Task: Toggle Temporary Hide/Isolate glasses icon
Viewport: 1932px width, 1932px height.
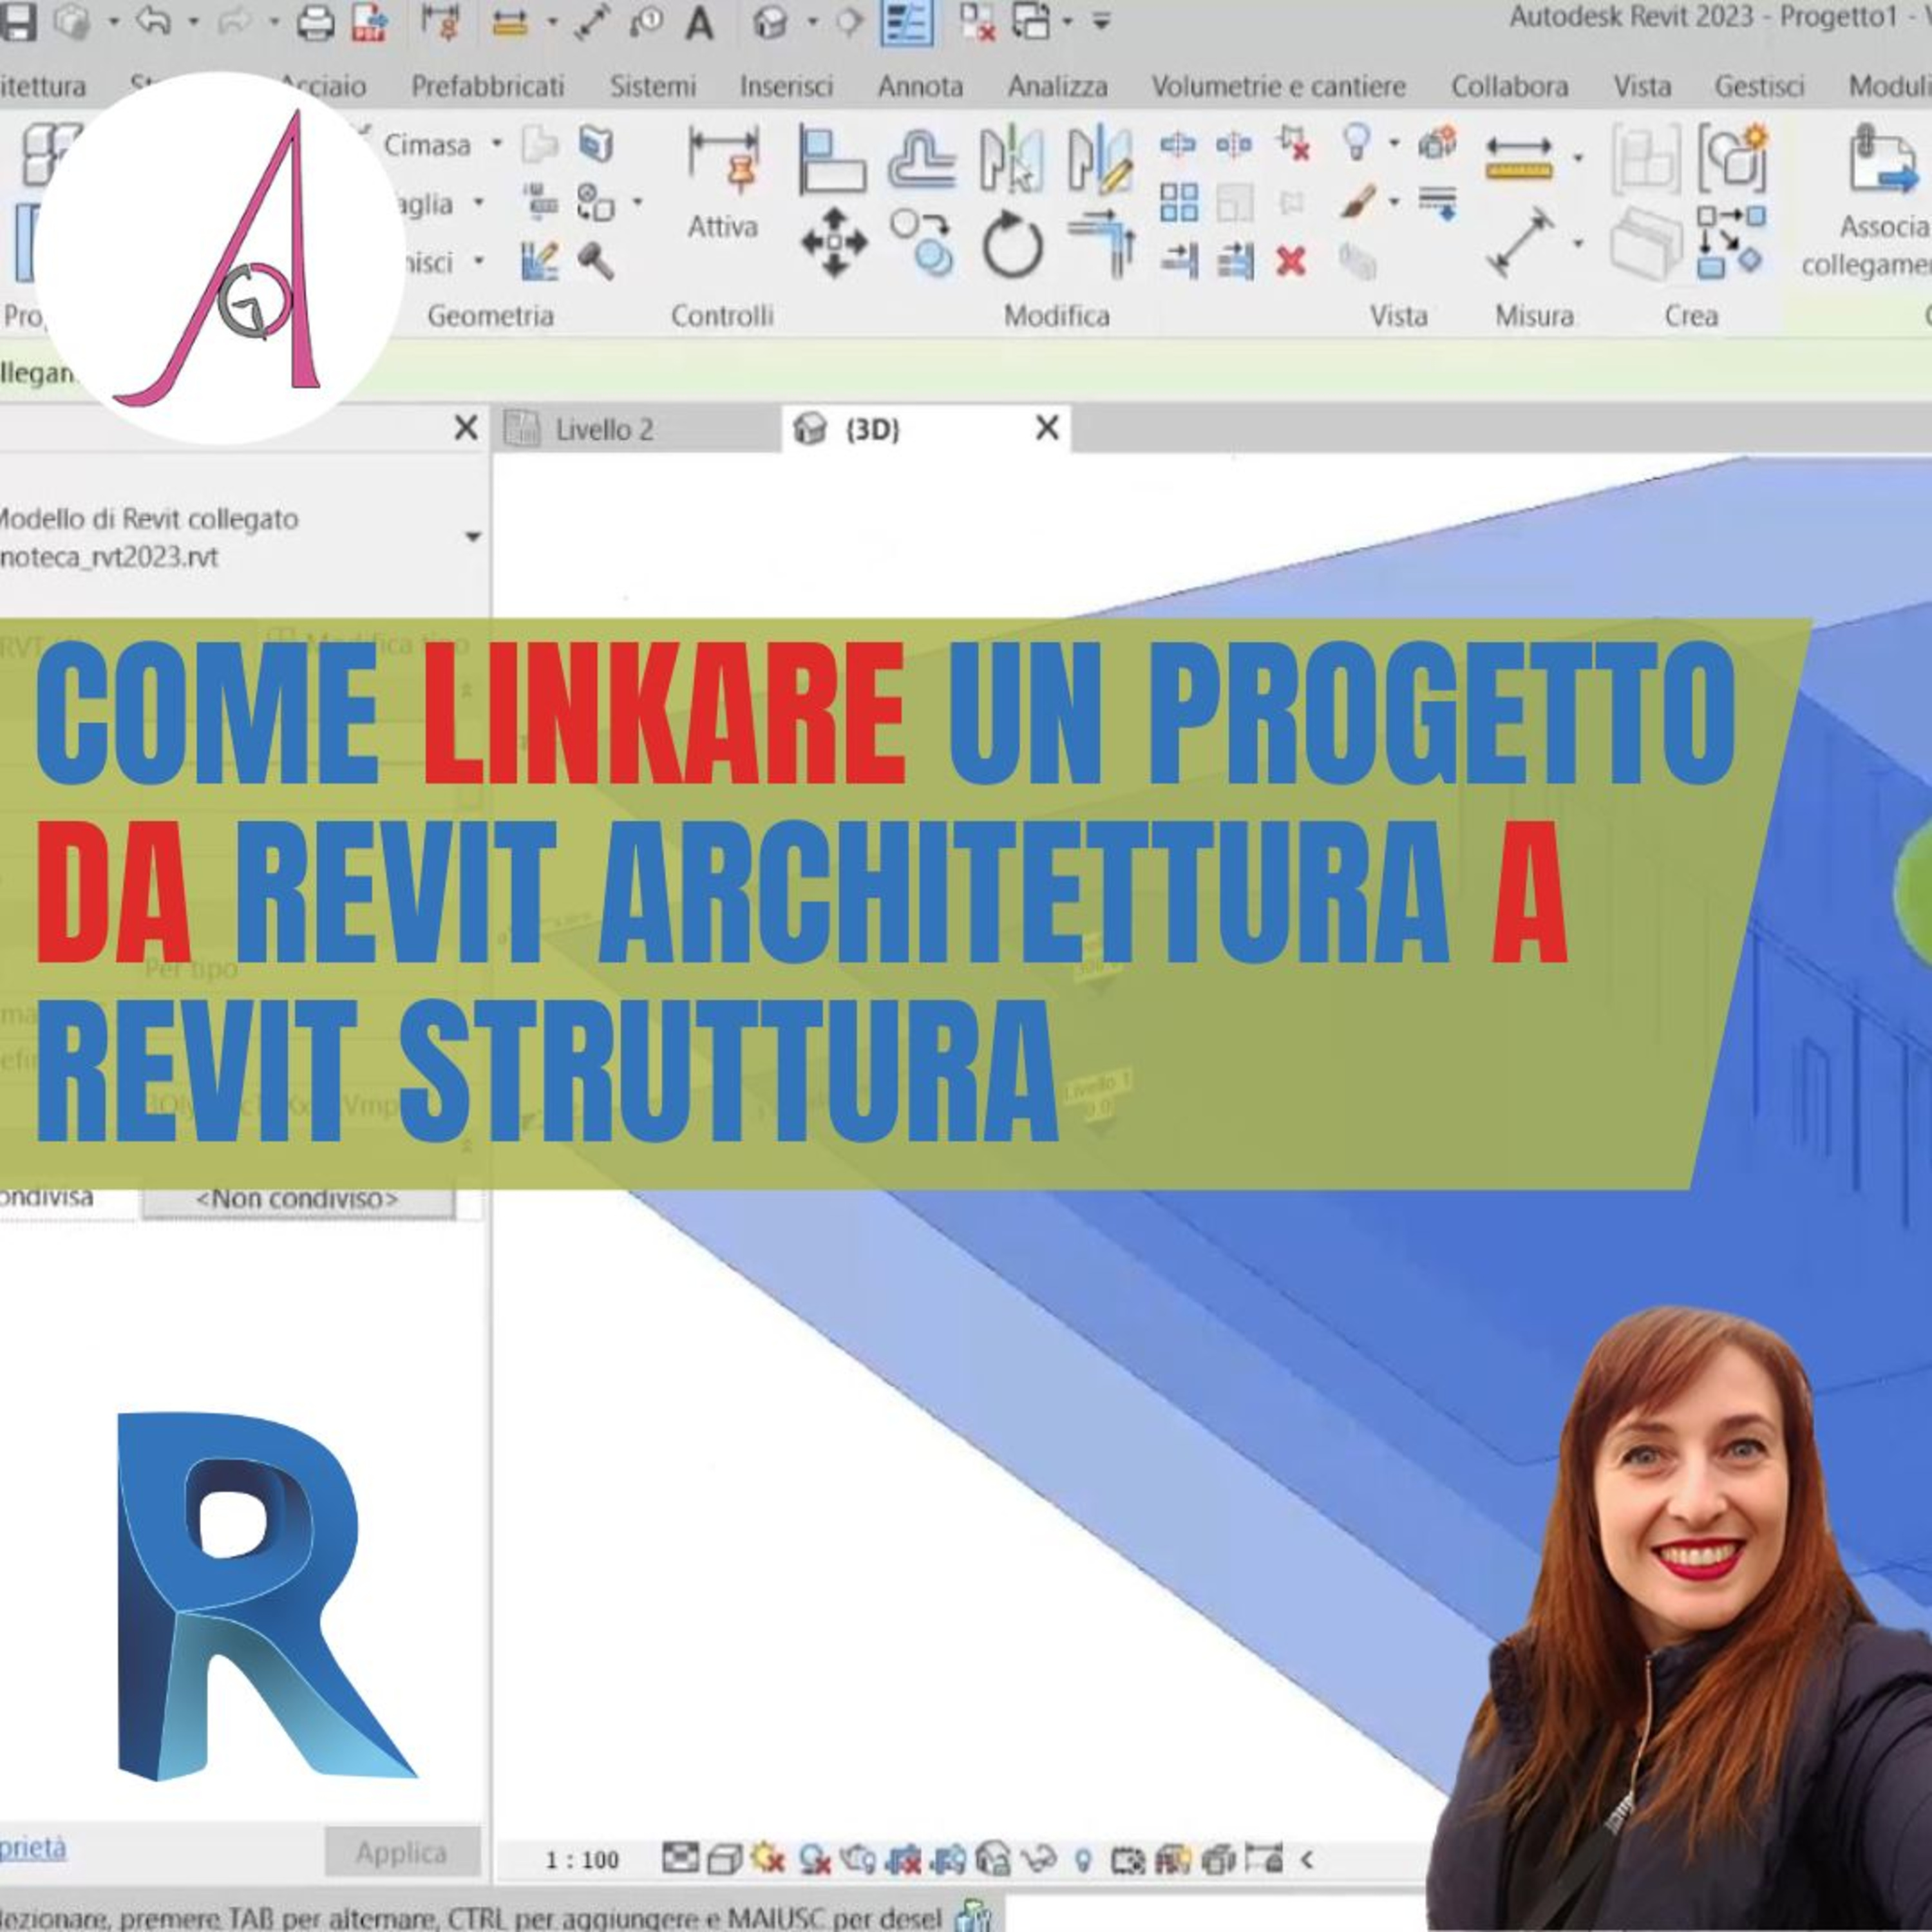Action: (1040, 1860)
